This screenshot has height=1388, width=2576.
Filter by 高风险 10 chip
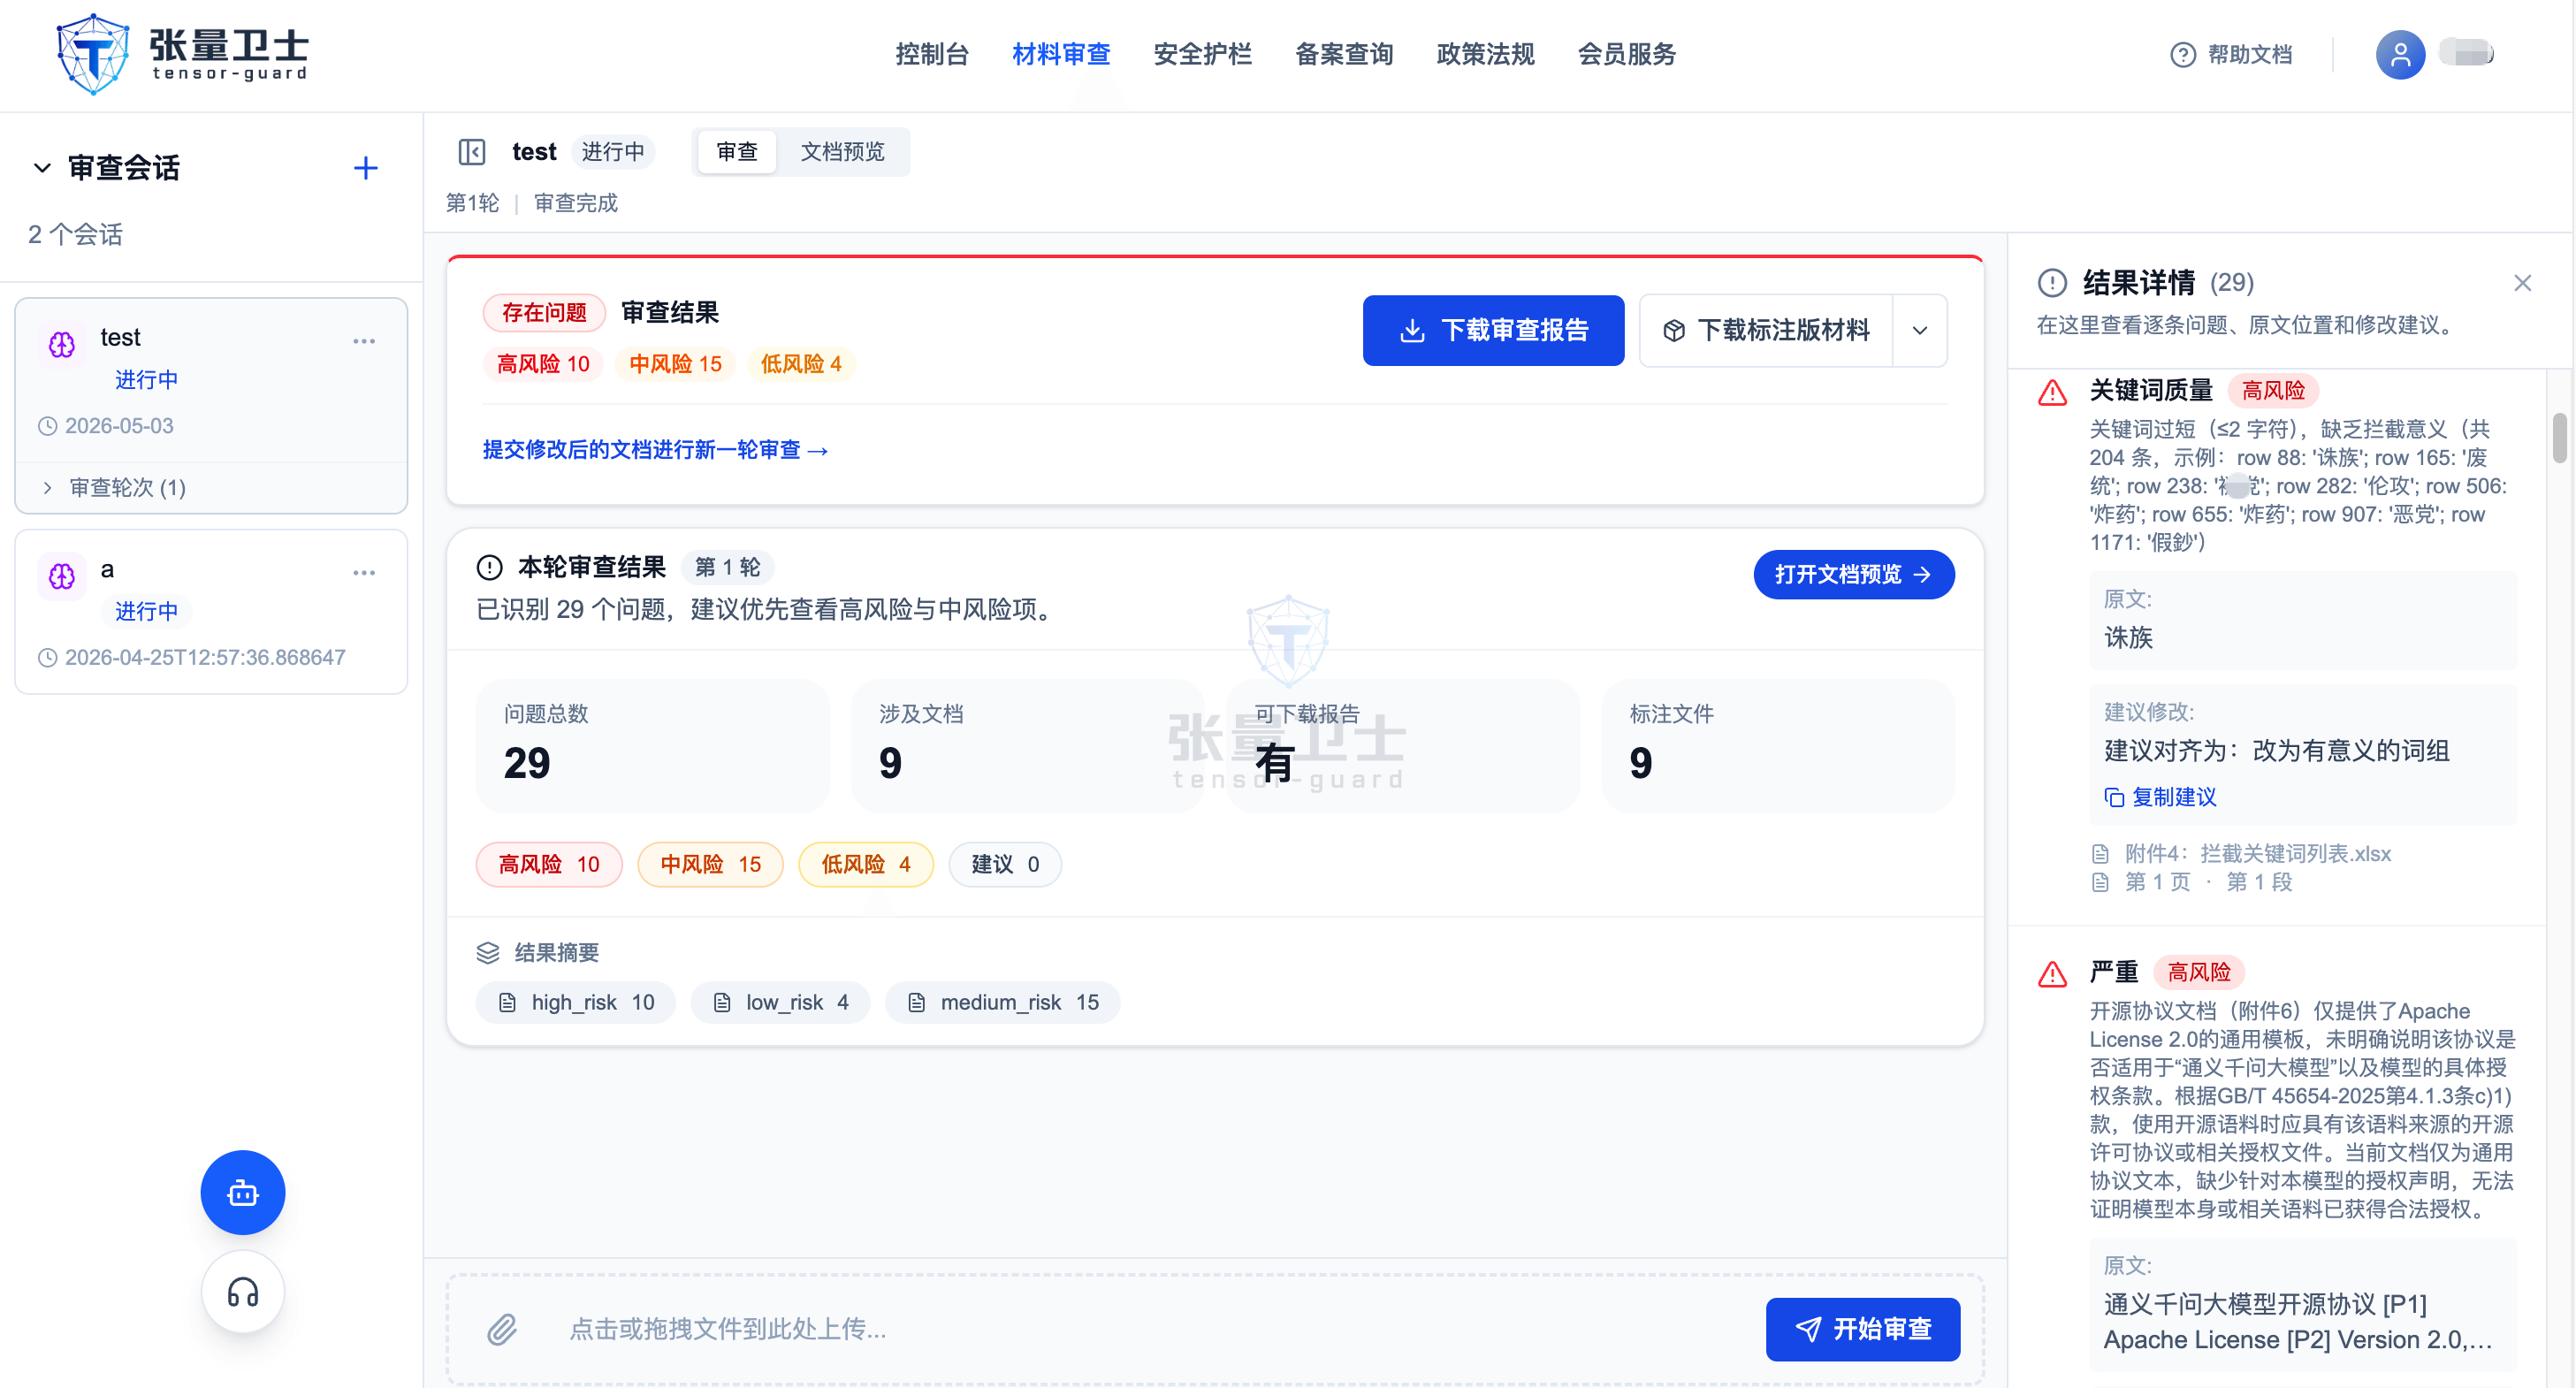point(549,864)
